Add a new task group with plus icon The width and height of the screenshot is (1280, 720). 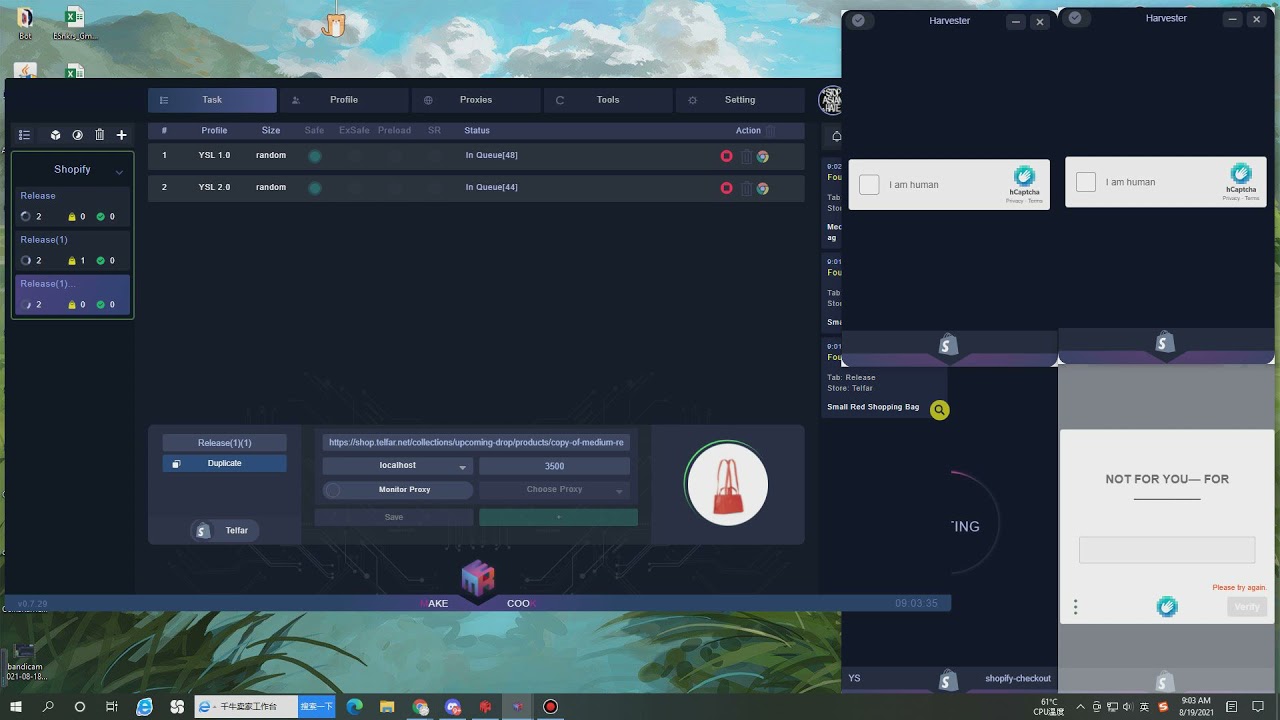122,135
